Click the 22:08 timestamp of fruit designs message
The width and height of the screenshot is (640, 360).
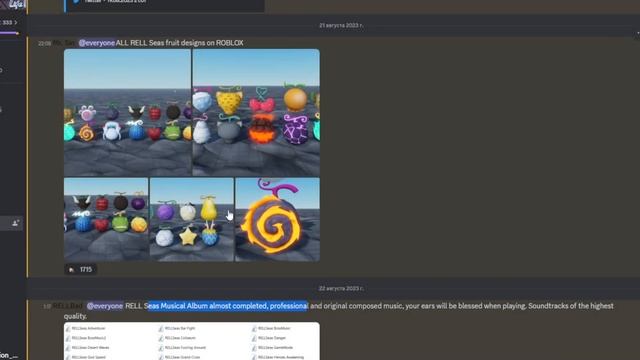tap(44, 43)
